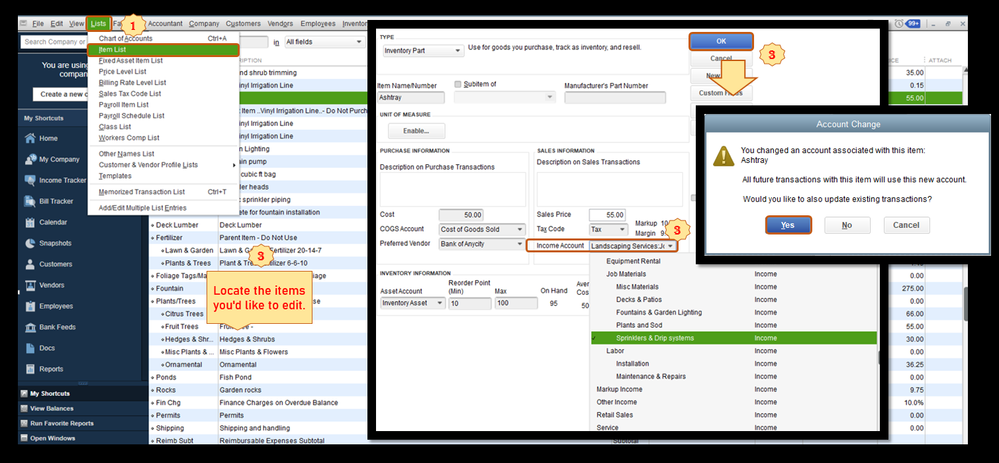Open the My Company shortcut icon
The image size is (999, 463).
[x=30, y=159]
